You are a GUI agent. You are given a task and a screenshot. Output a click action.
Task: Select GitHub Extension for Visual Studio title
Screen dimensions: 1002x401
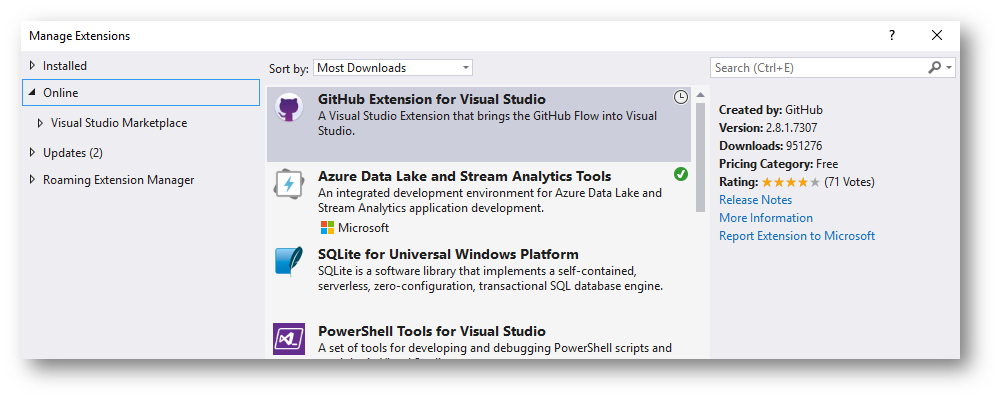[x=432, y=99]
